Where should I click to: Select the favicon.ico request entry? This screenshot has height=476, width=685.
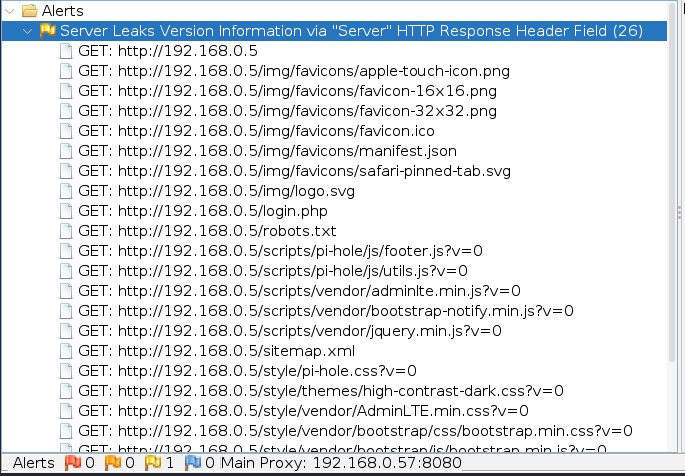[x=256, y=131]
